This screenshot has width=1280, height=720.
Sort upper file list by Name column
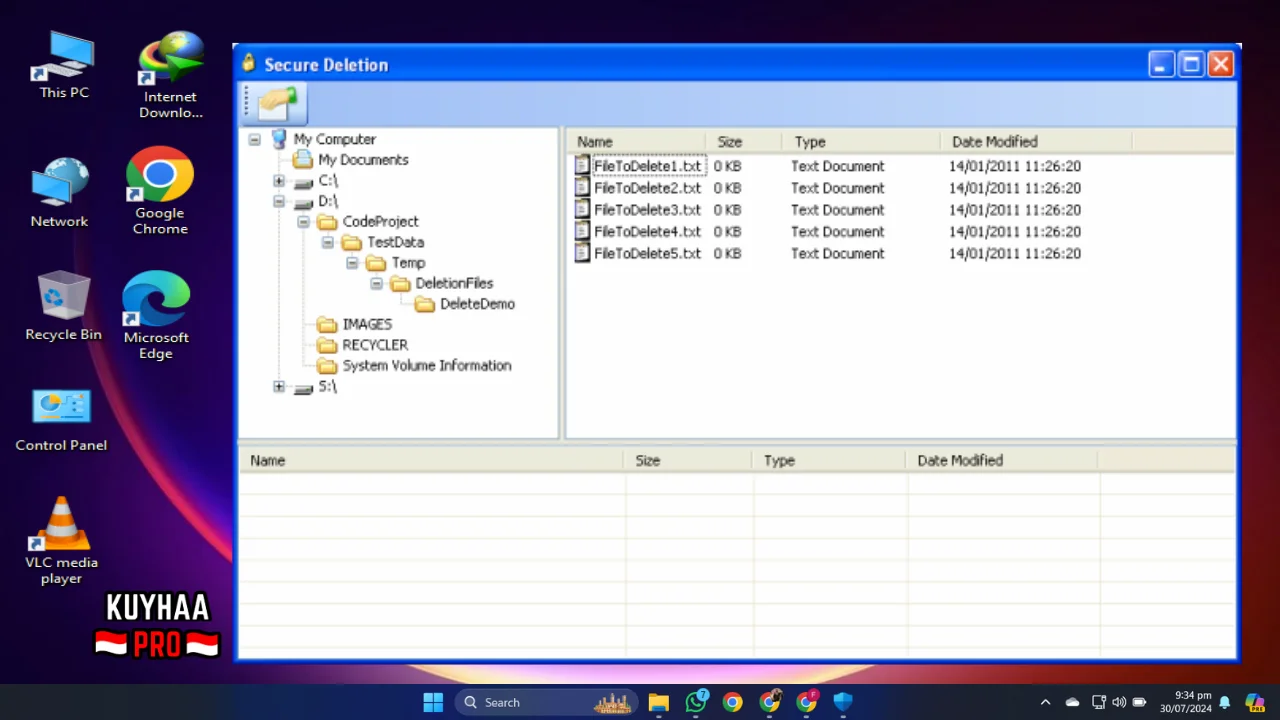(x=636, y=142)
